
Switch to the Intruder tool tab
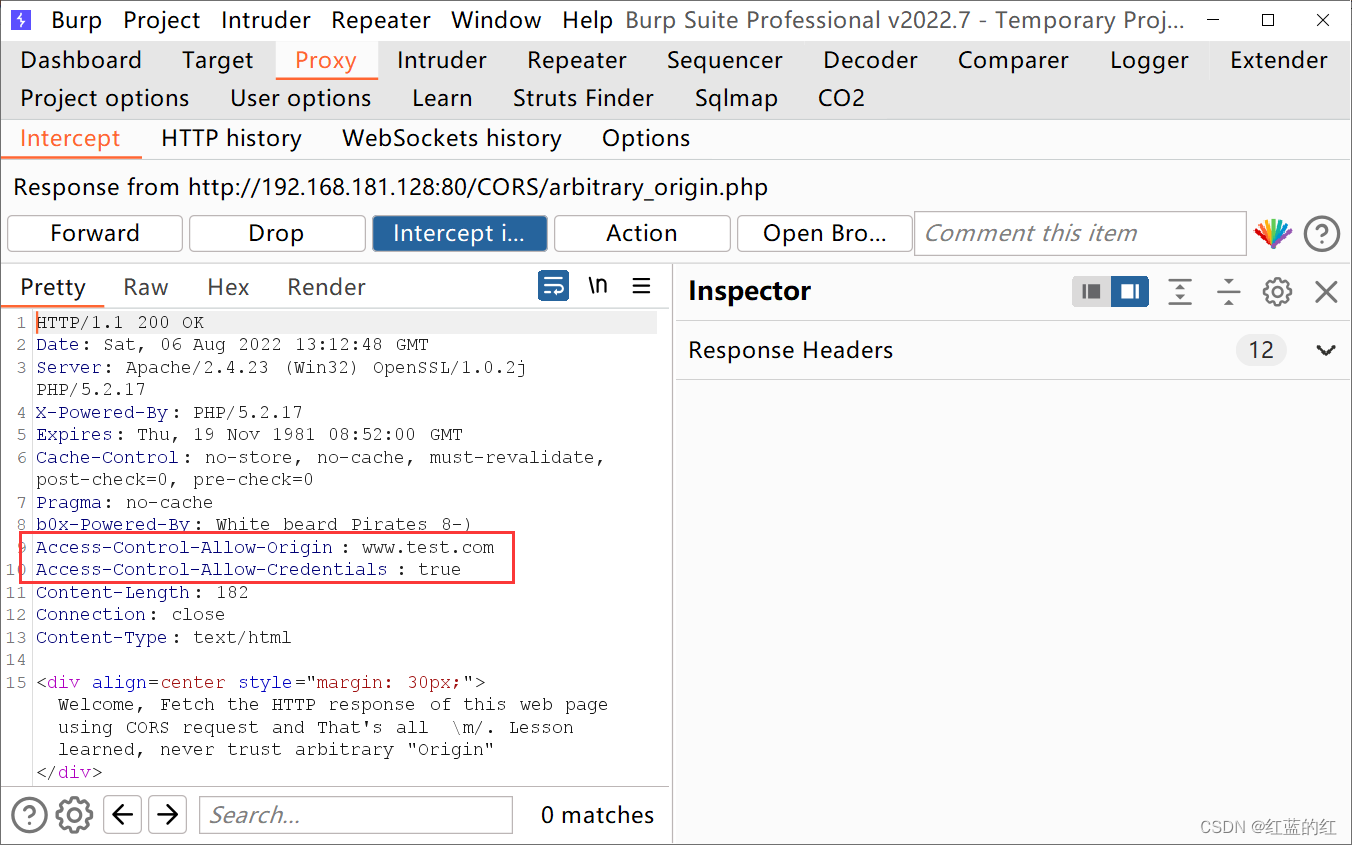(442, 60)
